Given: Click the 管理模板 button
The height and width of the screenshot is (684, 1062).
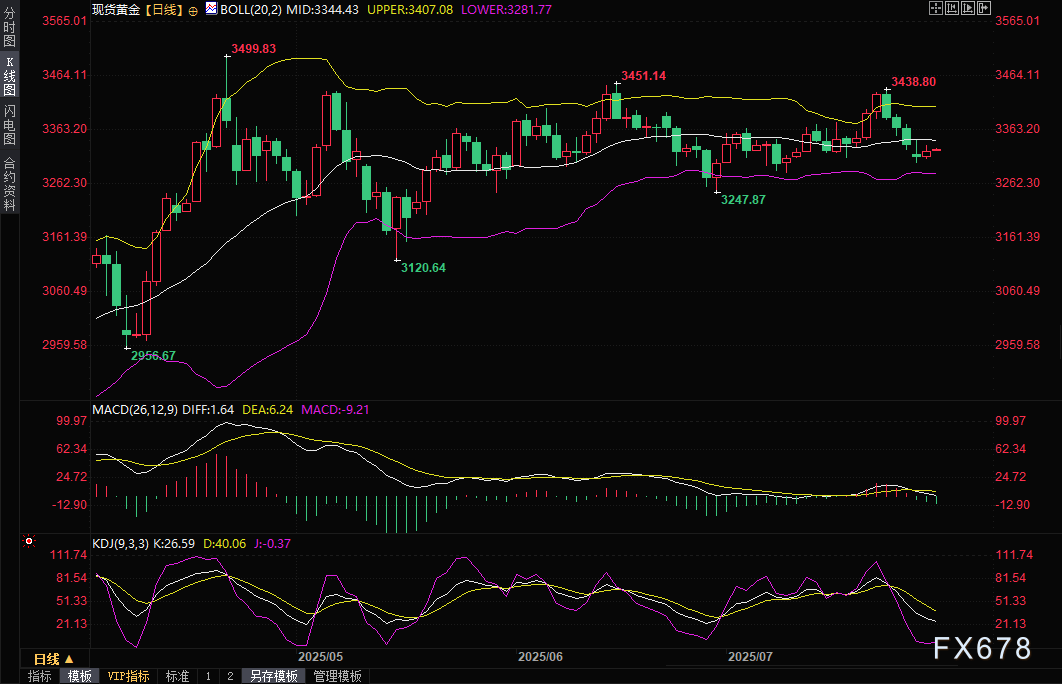Looking at the screenshot, I should [338, 676].
